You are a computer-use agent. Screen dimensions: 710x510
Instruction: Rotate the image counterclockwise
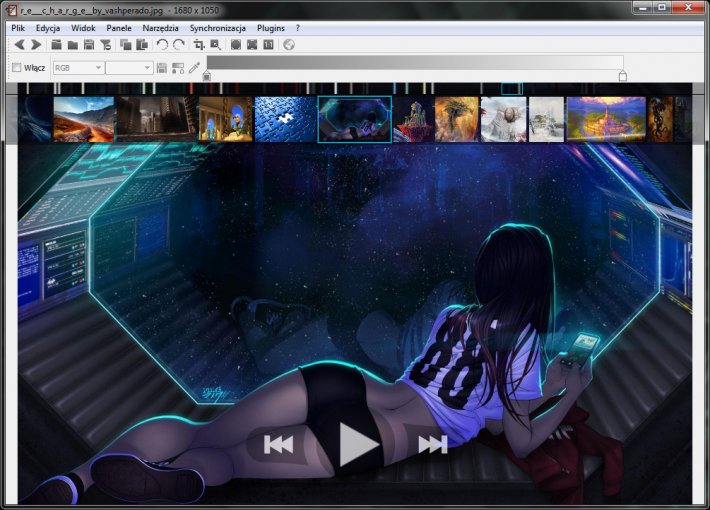coord(162,44)
